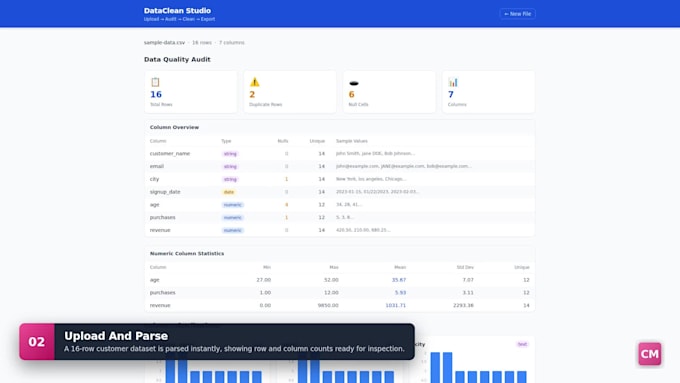
Task: Select the purchases row in Column Overview
Action: point(340,217)
